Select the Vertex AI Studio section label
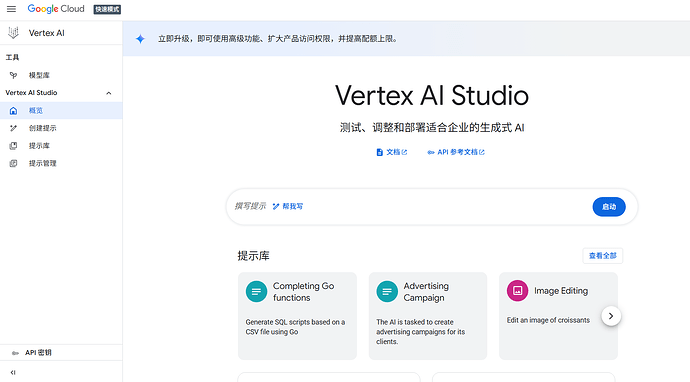This screenshot has height=382, width=690. [31, 92]
